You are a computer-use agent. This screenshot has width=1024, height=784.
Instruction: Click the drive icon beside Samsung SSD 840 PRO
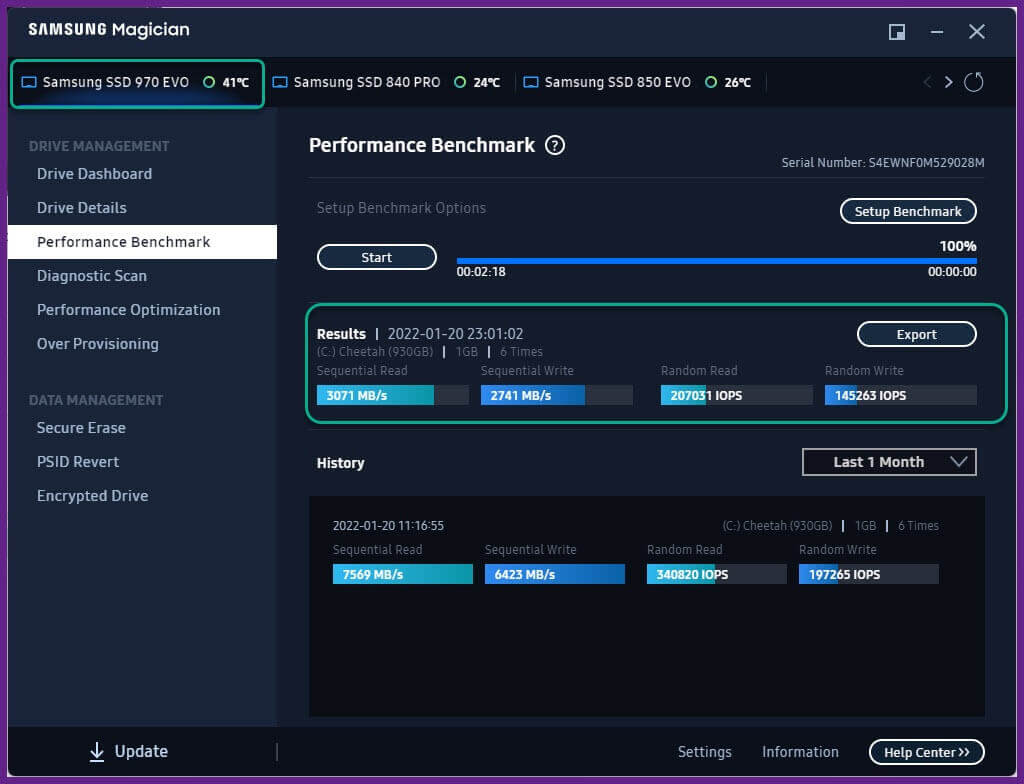click(280, 82)
